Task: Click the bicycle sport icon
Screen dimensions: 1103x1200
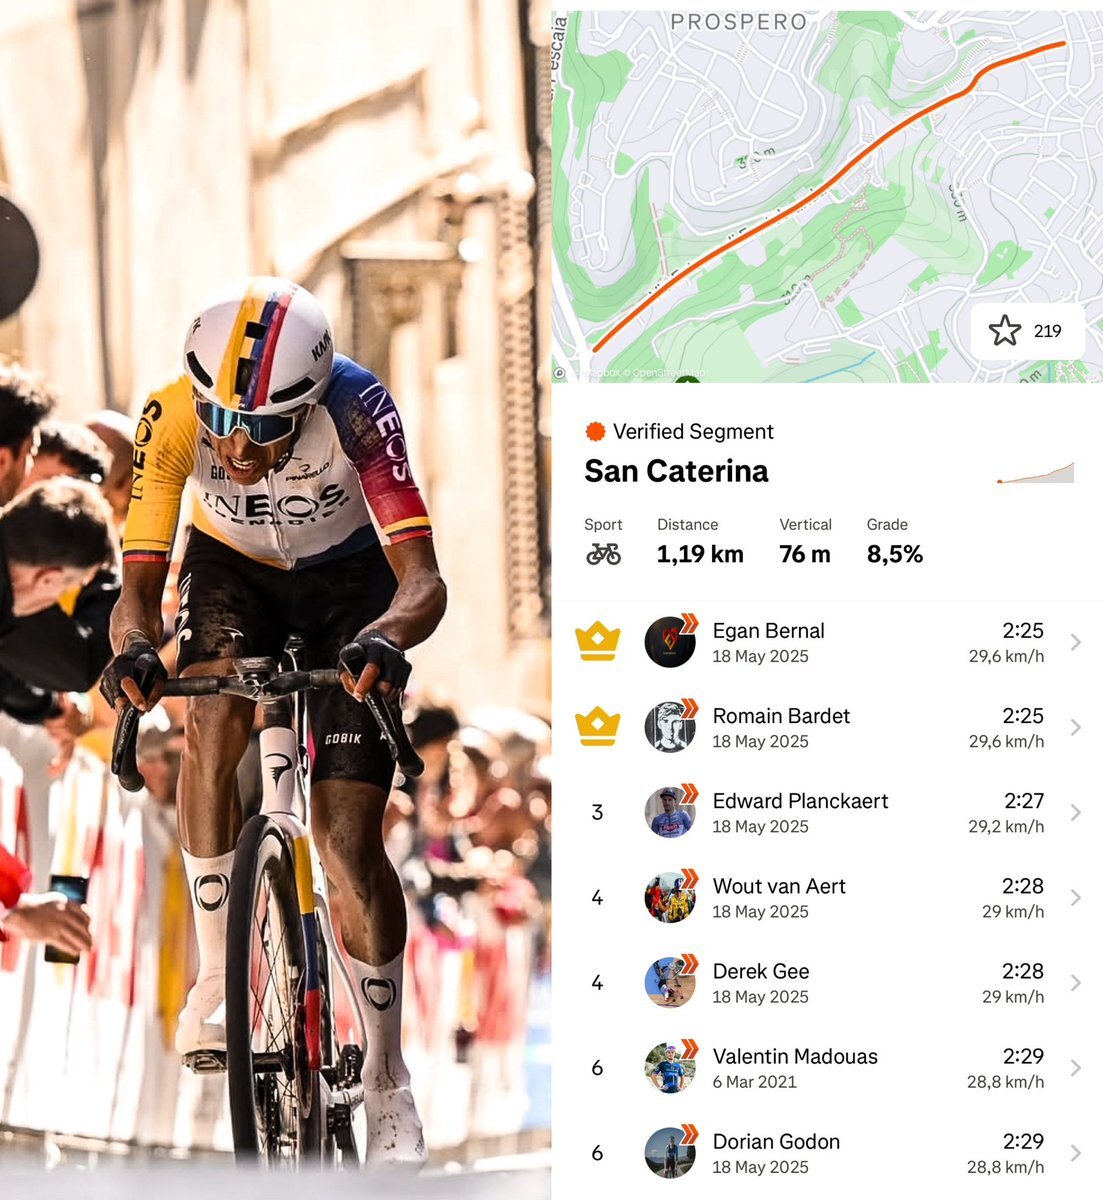Action: coord(603,554)
